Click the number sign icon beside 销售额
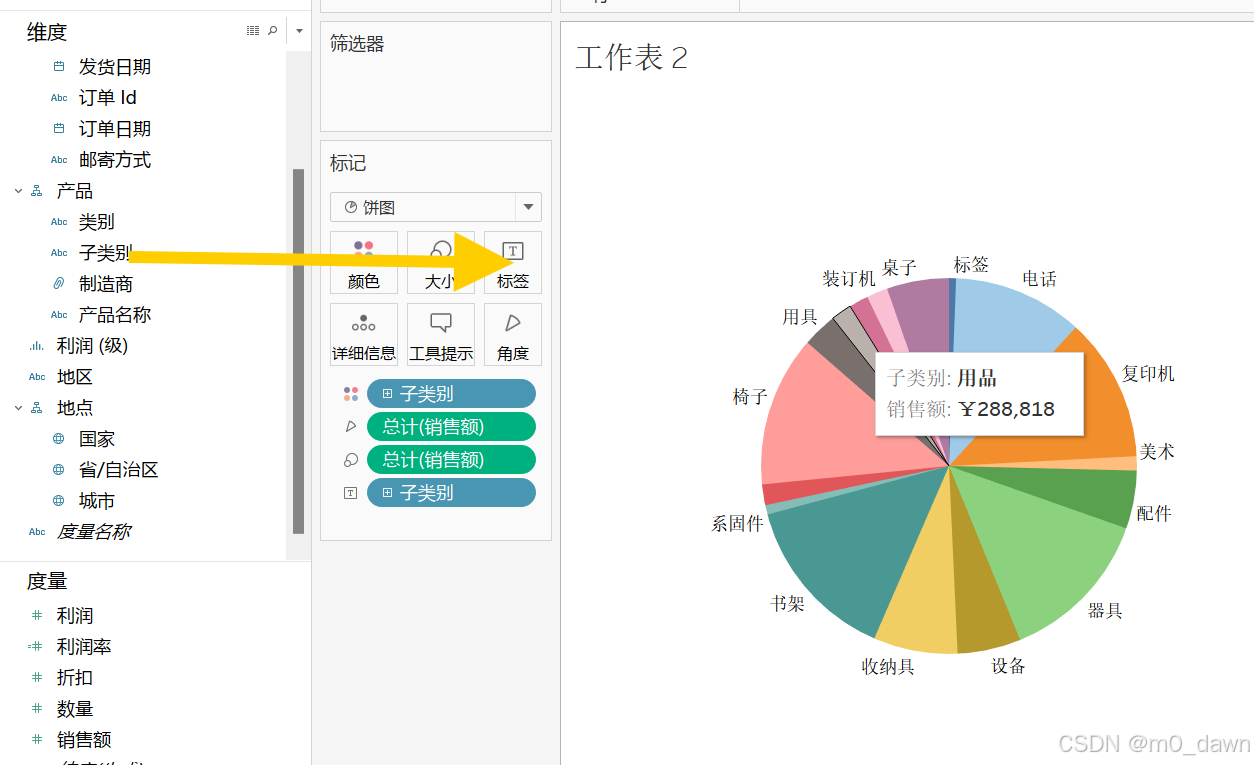This screenshot has height=765, width=1254. 37,740
